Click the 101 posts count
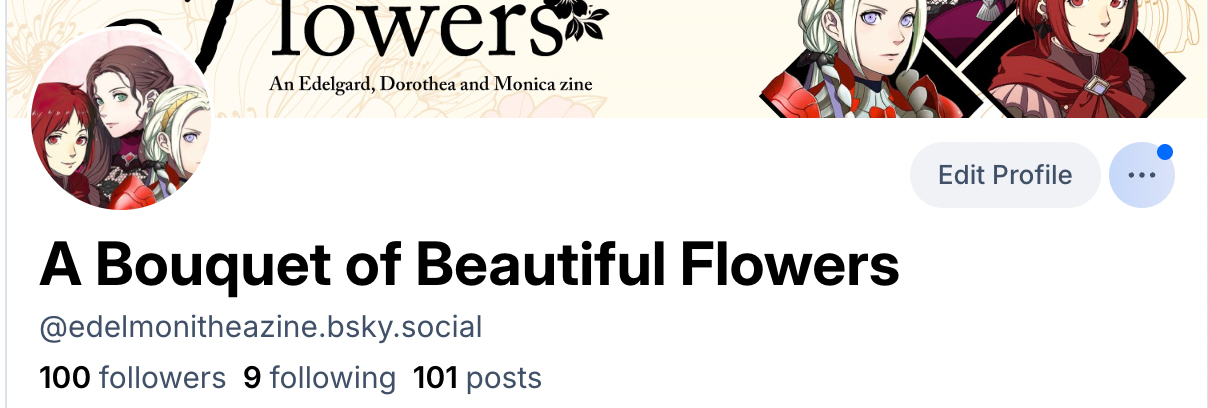1208x408 pixels. click(477, 378)
